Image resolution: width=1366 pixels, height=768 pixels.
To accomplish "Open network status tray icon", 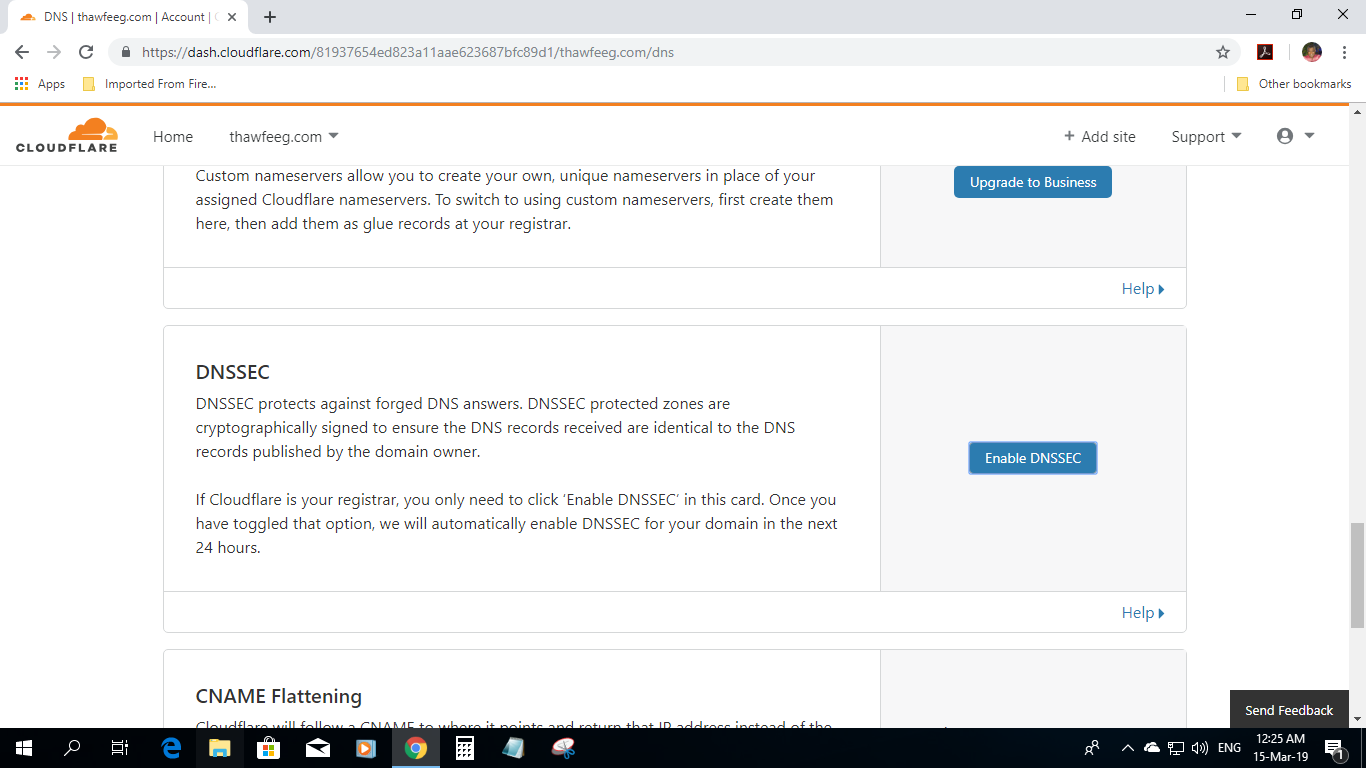I will tap(1177, 748).
